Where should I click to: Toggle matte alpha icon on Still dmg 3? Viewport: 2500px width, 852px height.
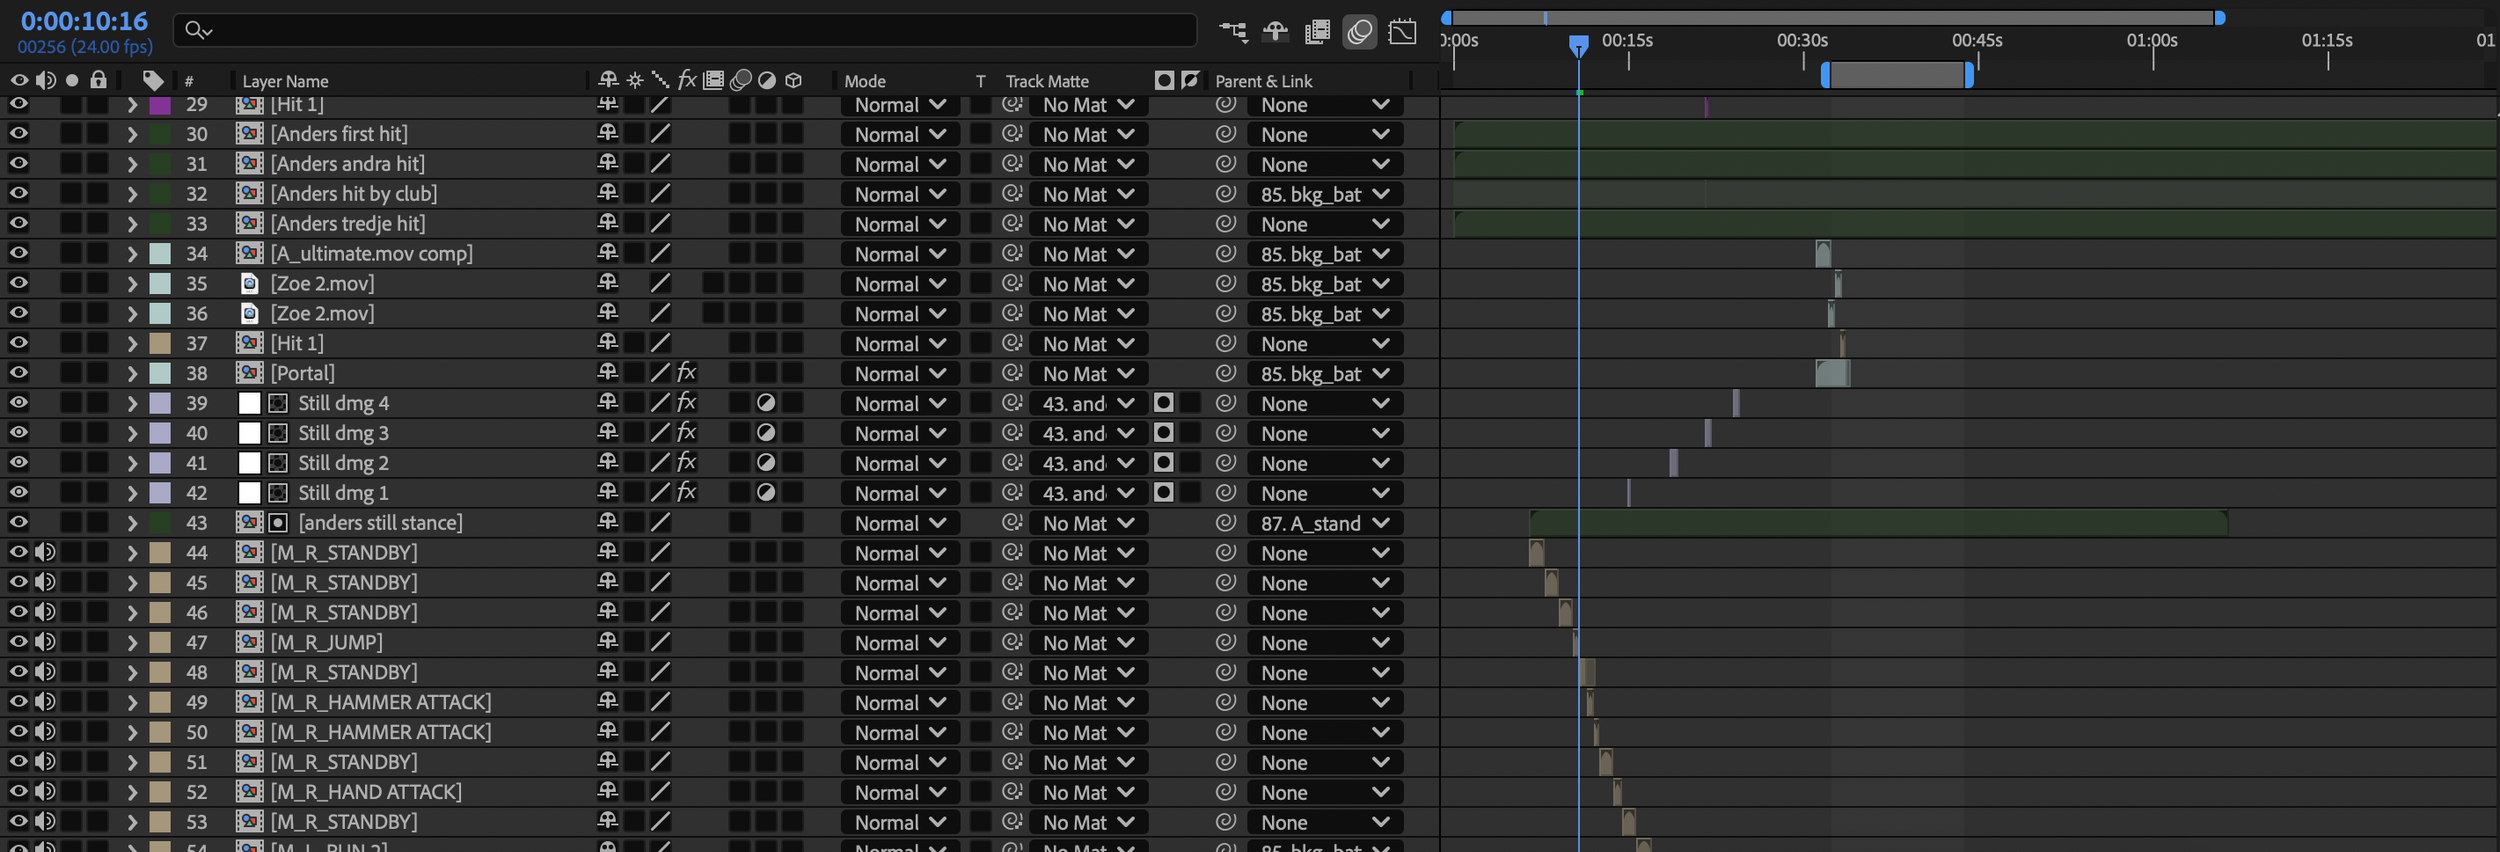pos(1163,433)
